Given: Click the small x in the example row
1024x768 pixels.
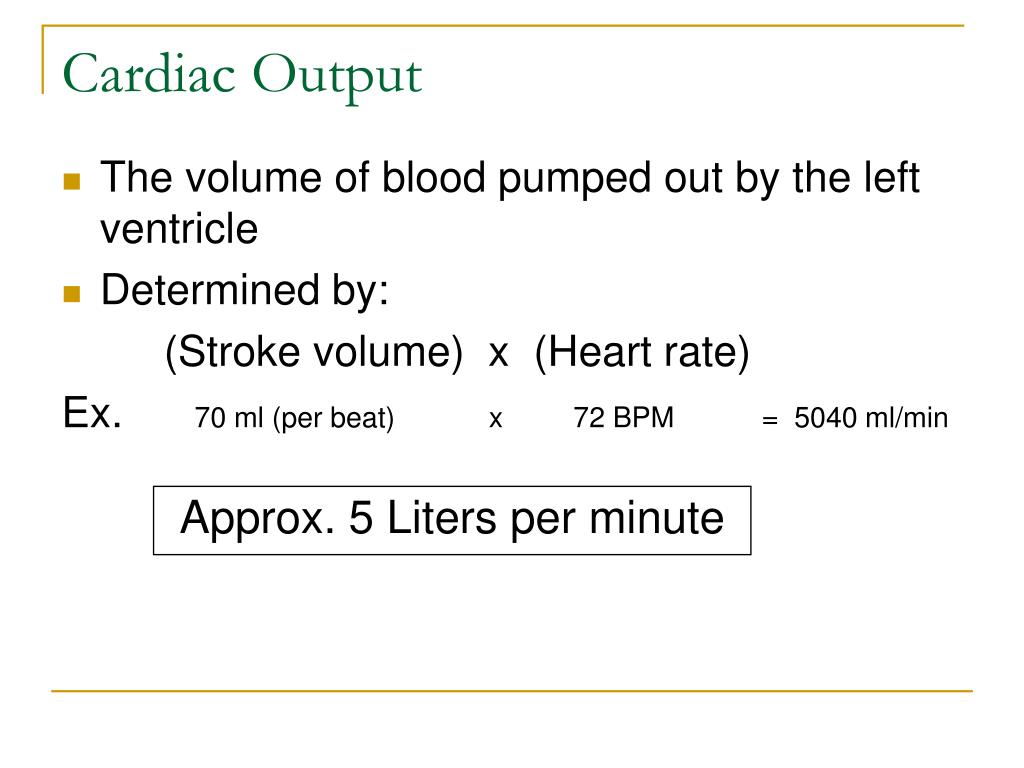Looking at the screenshot, I should tap(496, 420).
